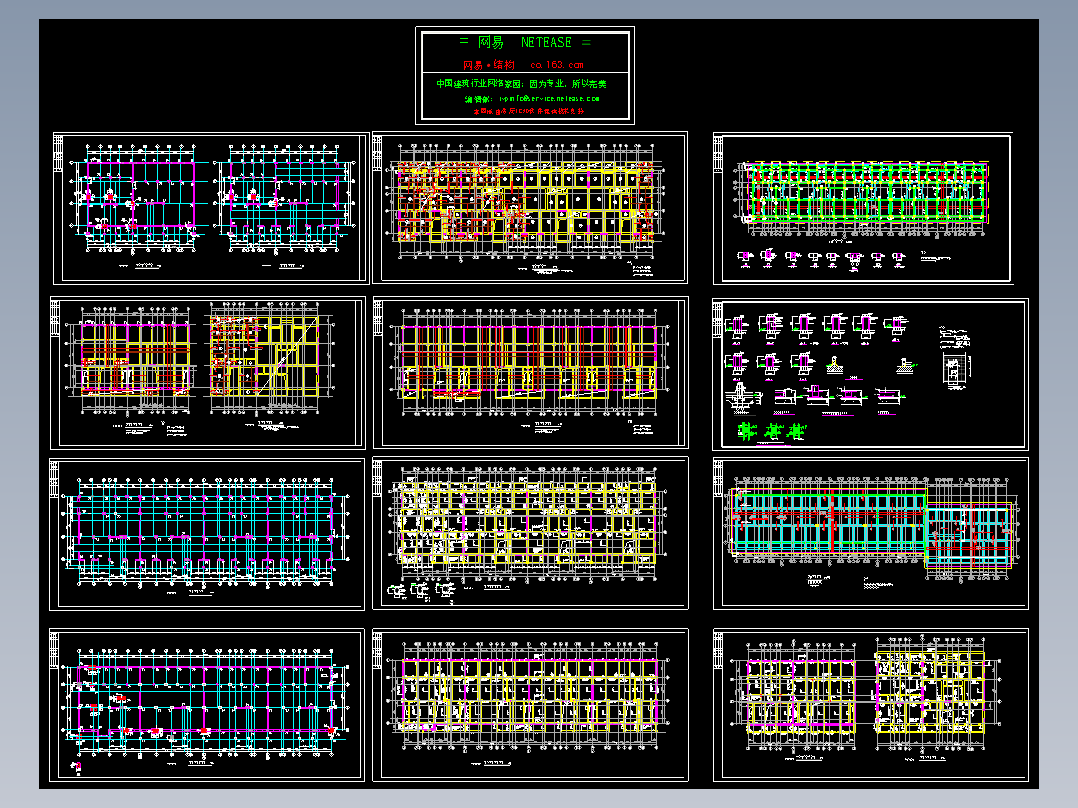Image resolution: width=1078 pixels, height=808 pixels.
Task: Click the small red notice line in title block
Action: (529, 111)
